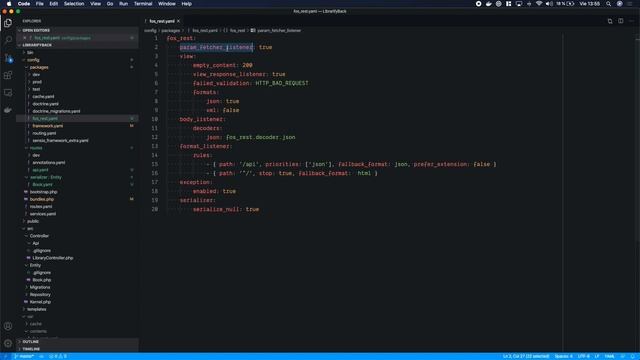Click the param_fetcher_listener breadcrumb

click(x=279, y=31)
